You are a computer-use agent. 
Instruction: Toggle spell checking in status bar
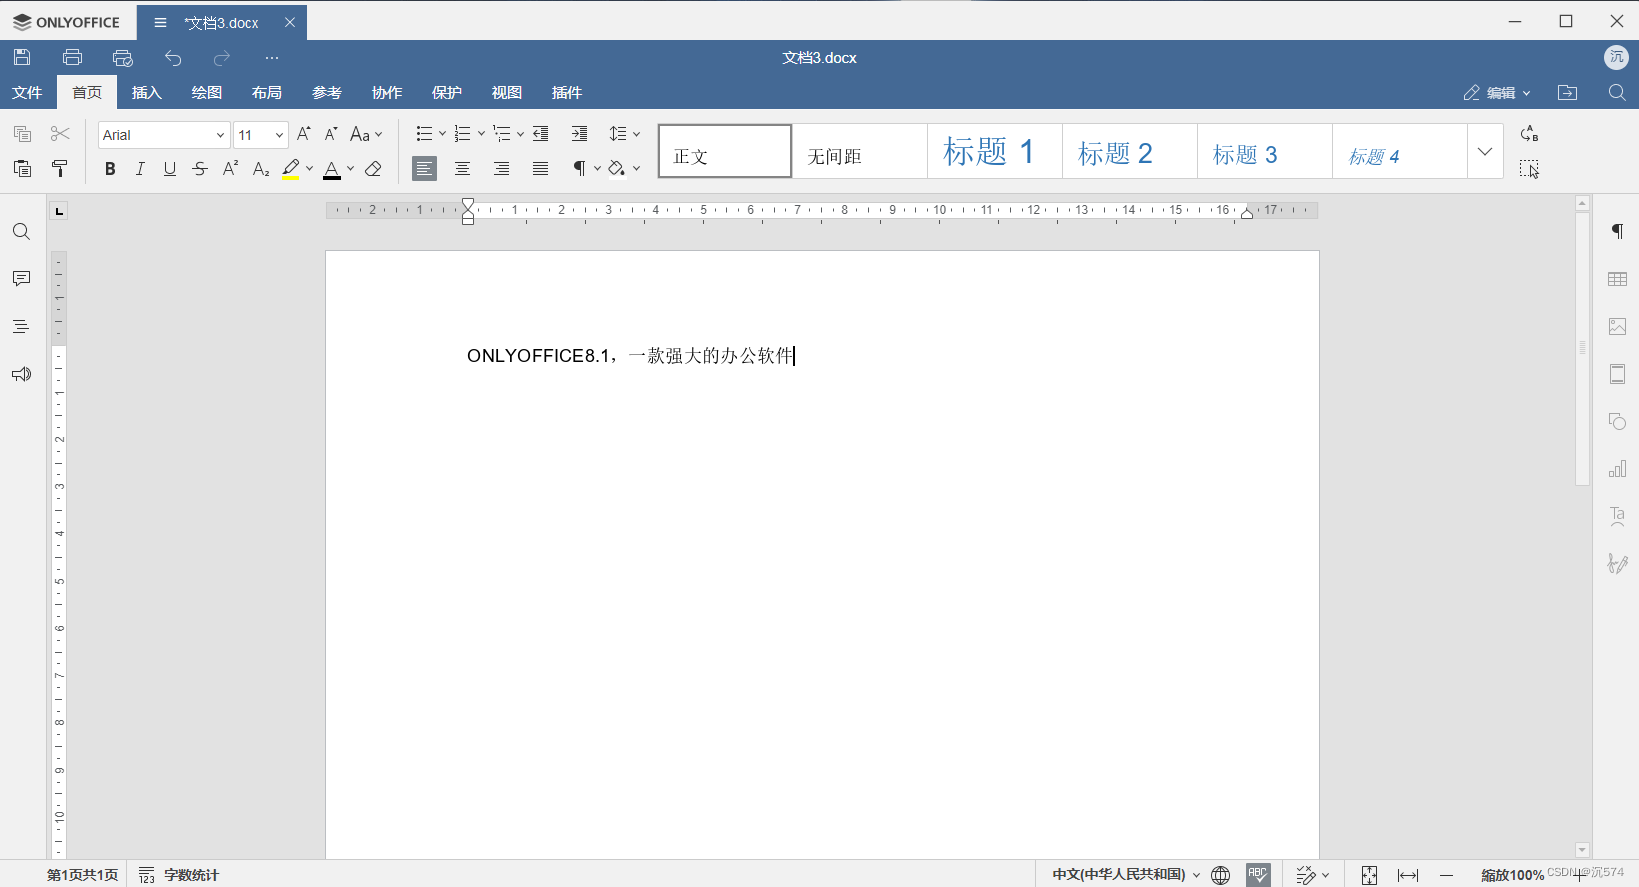(x=1258, y=874)
